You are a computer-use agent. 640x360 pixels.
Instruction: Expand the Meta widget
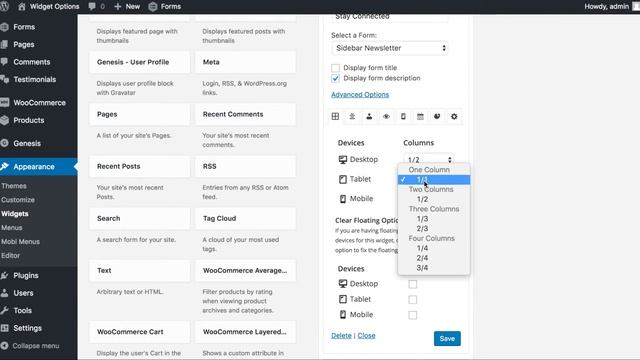pos(245,62)
